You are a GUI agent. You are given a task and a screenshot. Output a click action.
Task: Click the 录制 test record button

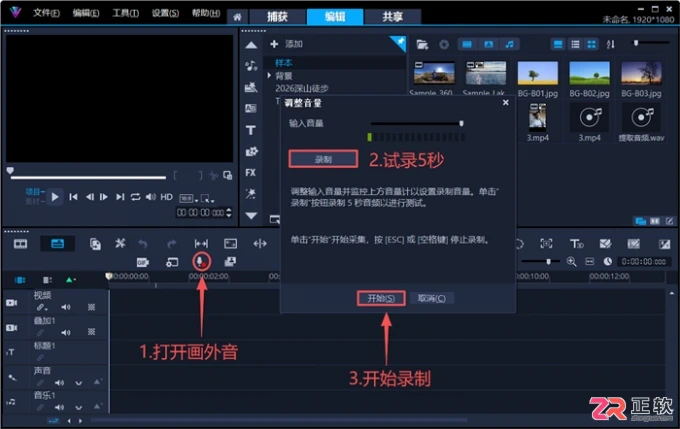(323, 159)
